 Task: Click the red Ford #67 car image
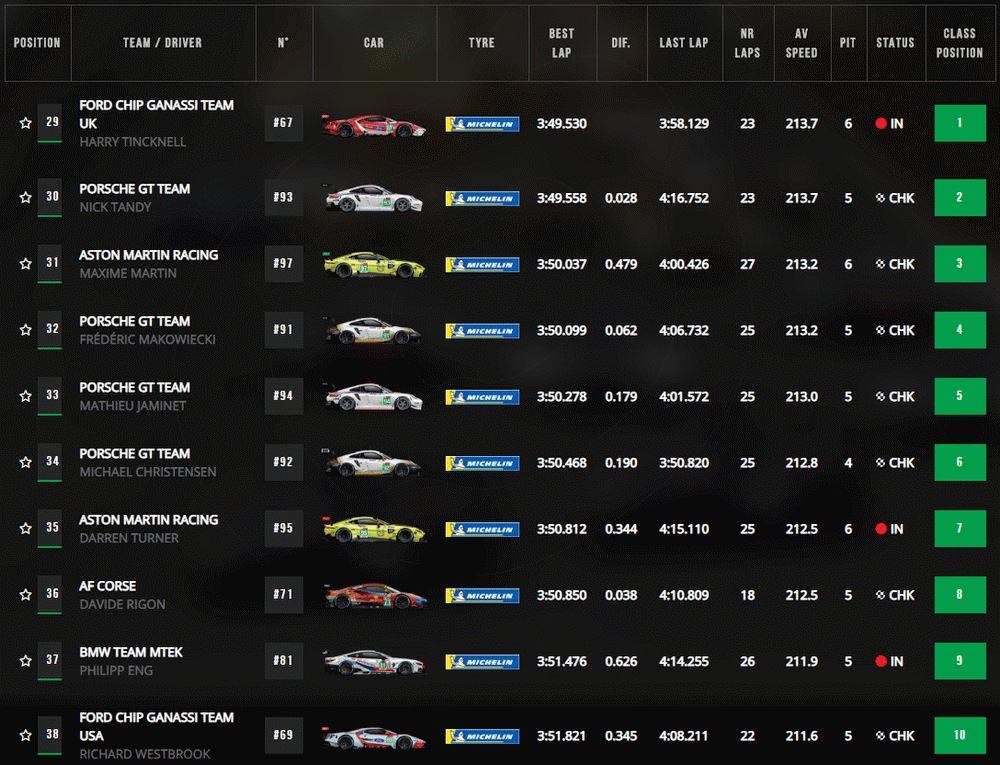[374, 125]
